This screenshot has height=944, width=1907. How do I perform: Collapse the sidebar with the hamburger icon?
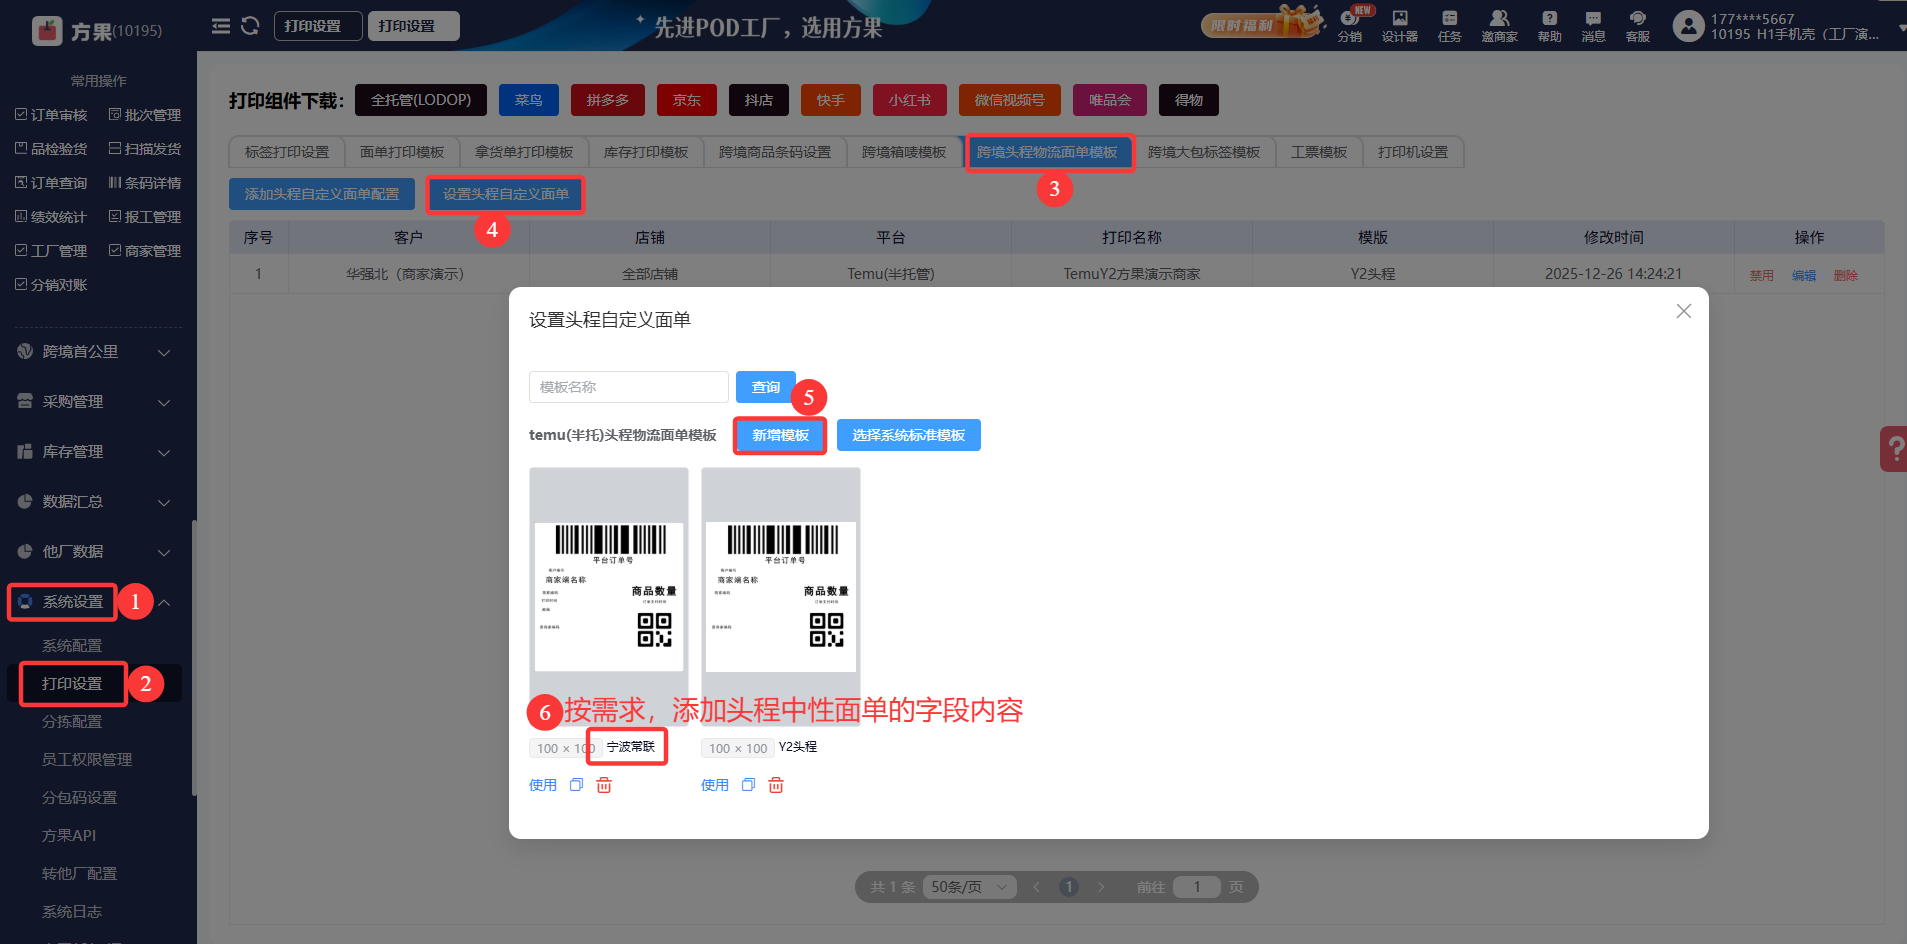(221, 26)
